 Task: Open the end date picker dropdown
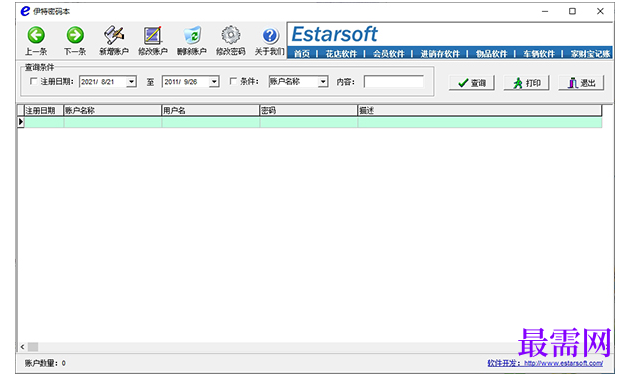tap(214, 82)
